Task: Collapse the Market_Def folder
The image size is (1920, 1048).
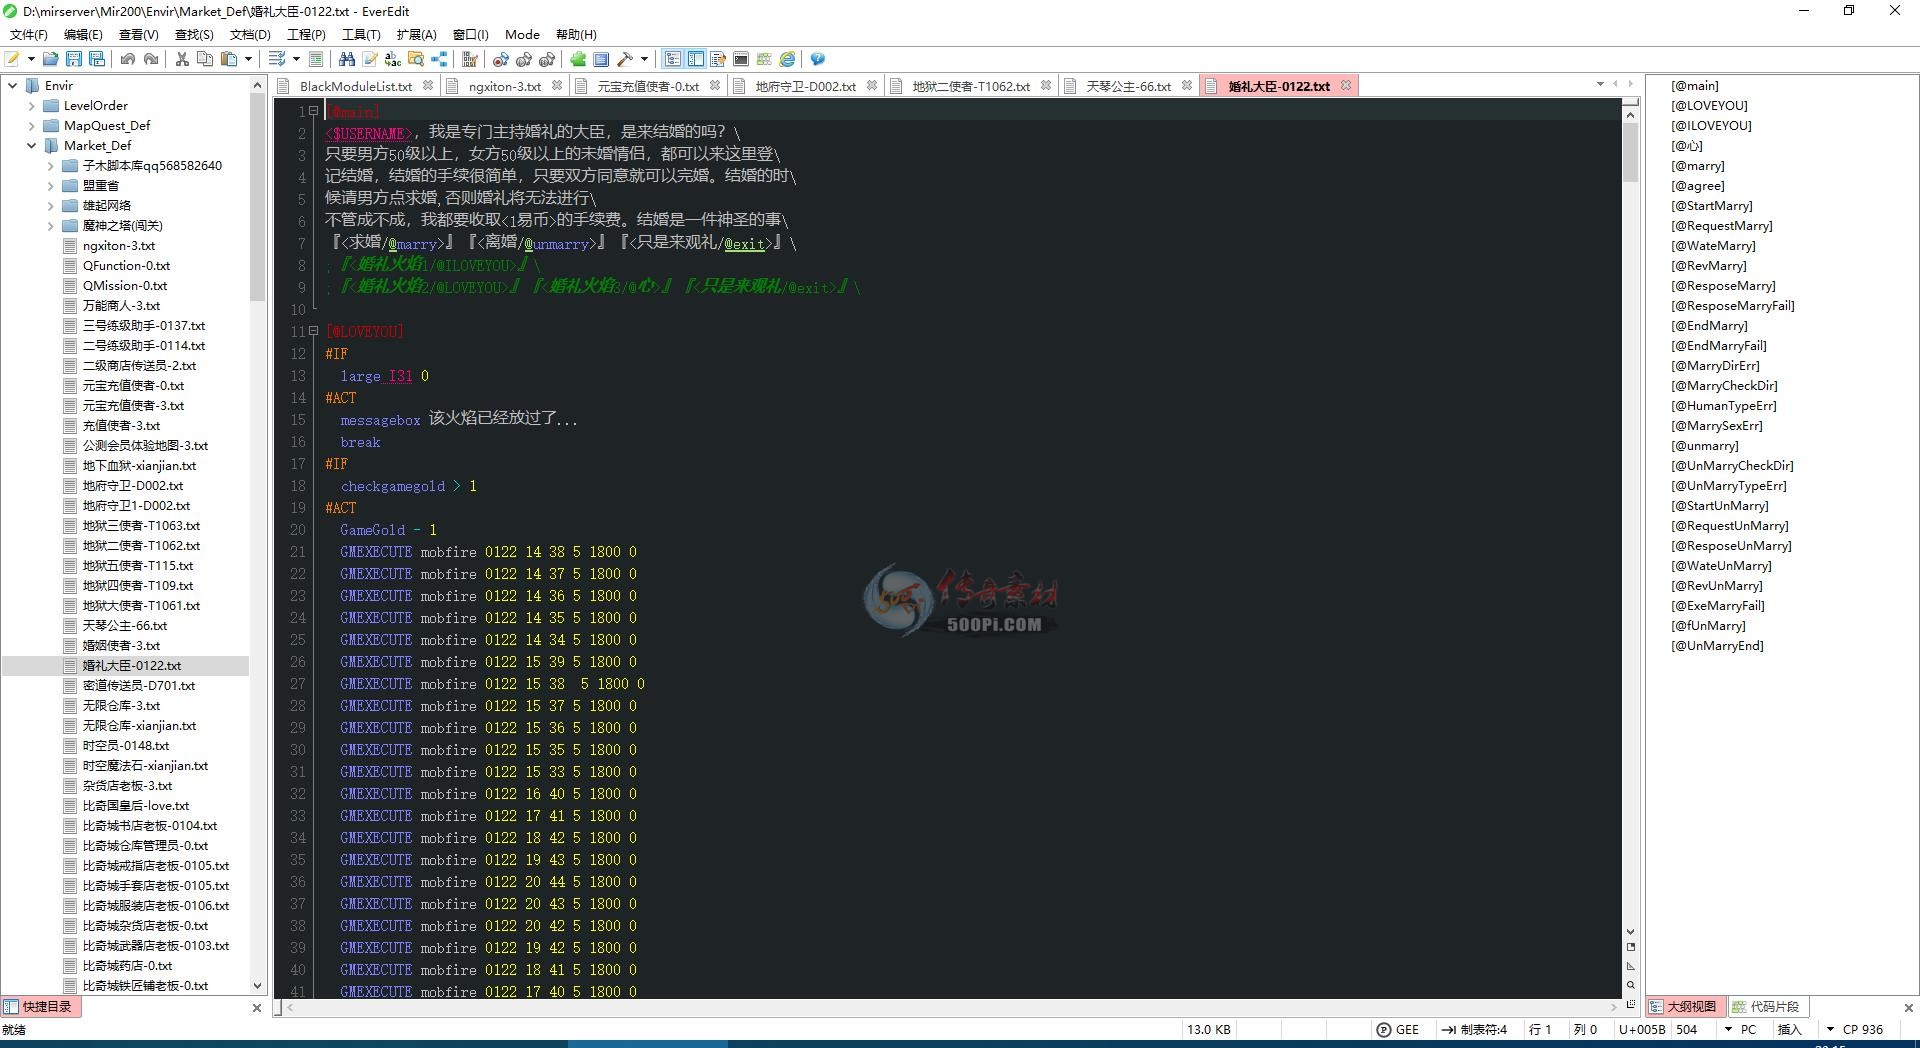Action: pyautogui.click(x=31, y=146)
